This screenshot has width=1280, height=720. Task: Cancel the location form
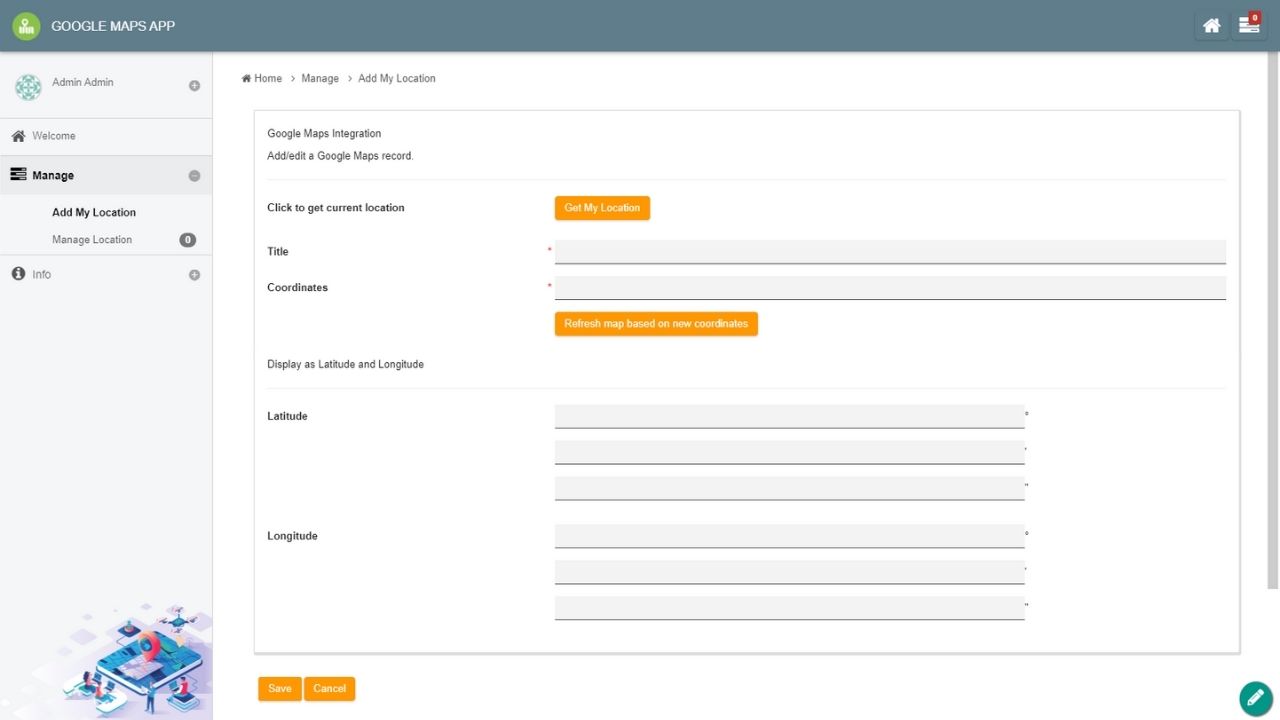pos(329,689)
